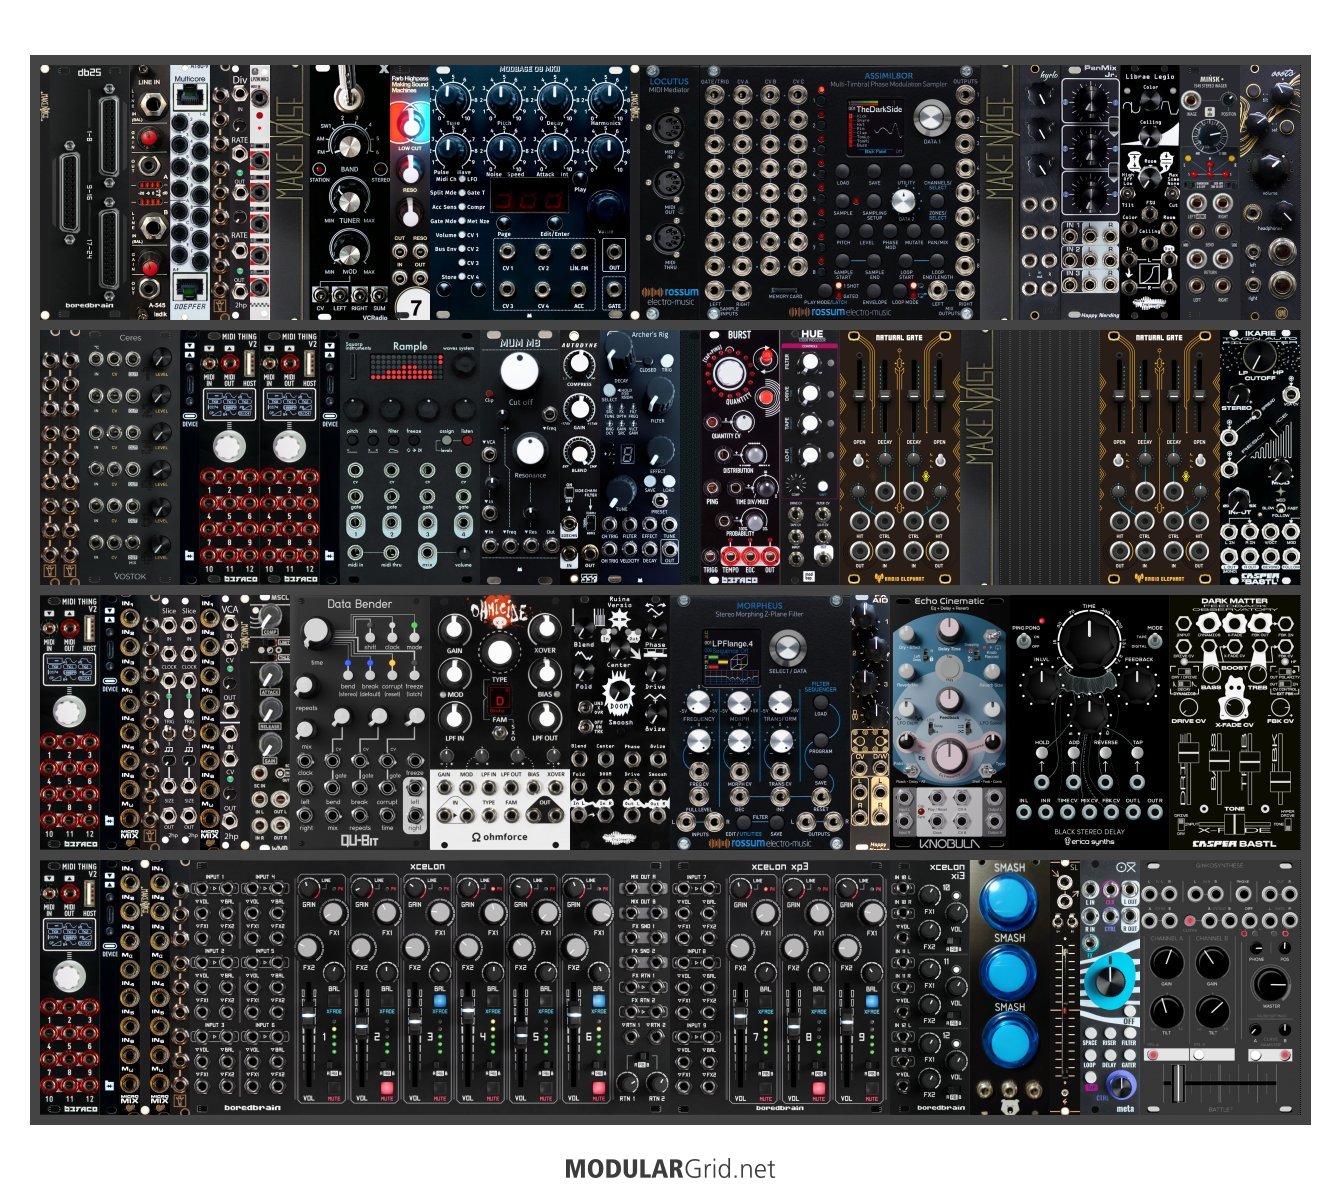Click the Farb Highpass LOW CUT knob
The image size is (1341, 1190).
point(410,124)
